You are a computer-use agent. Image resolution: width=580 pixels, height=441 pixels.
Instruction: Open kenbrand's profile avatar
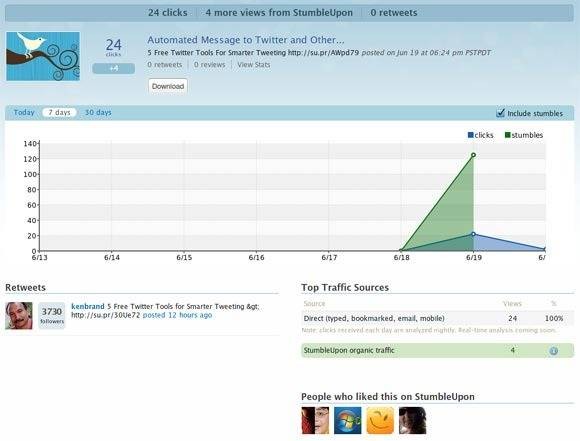(19, 316)
